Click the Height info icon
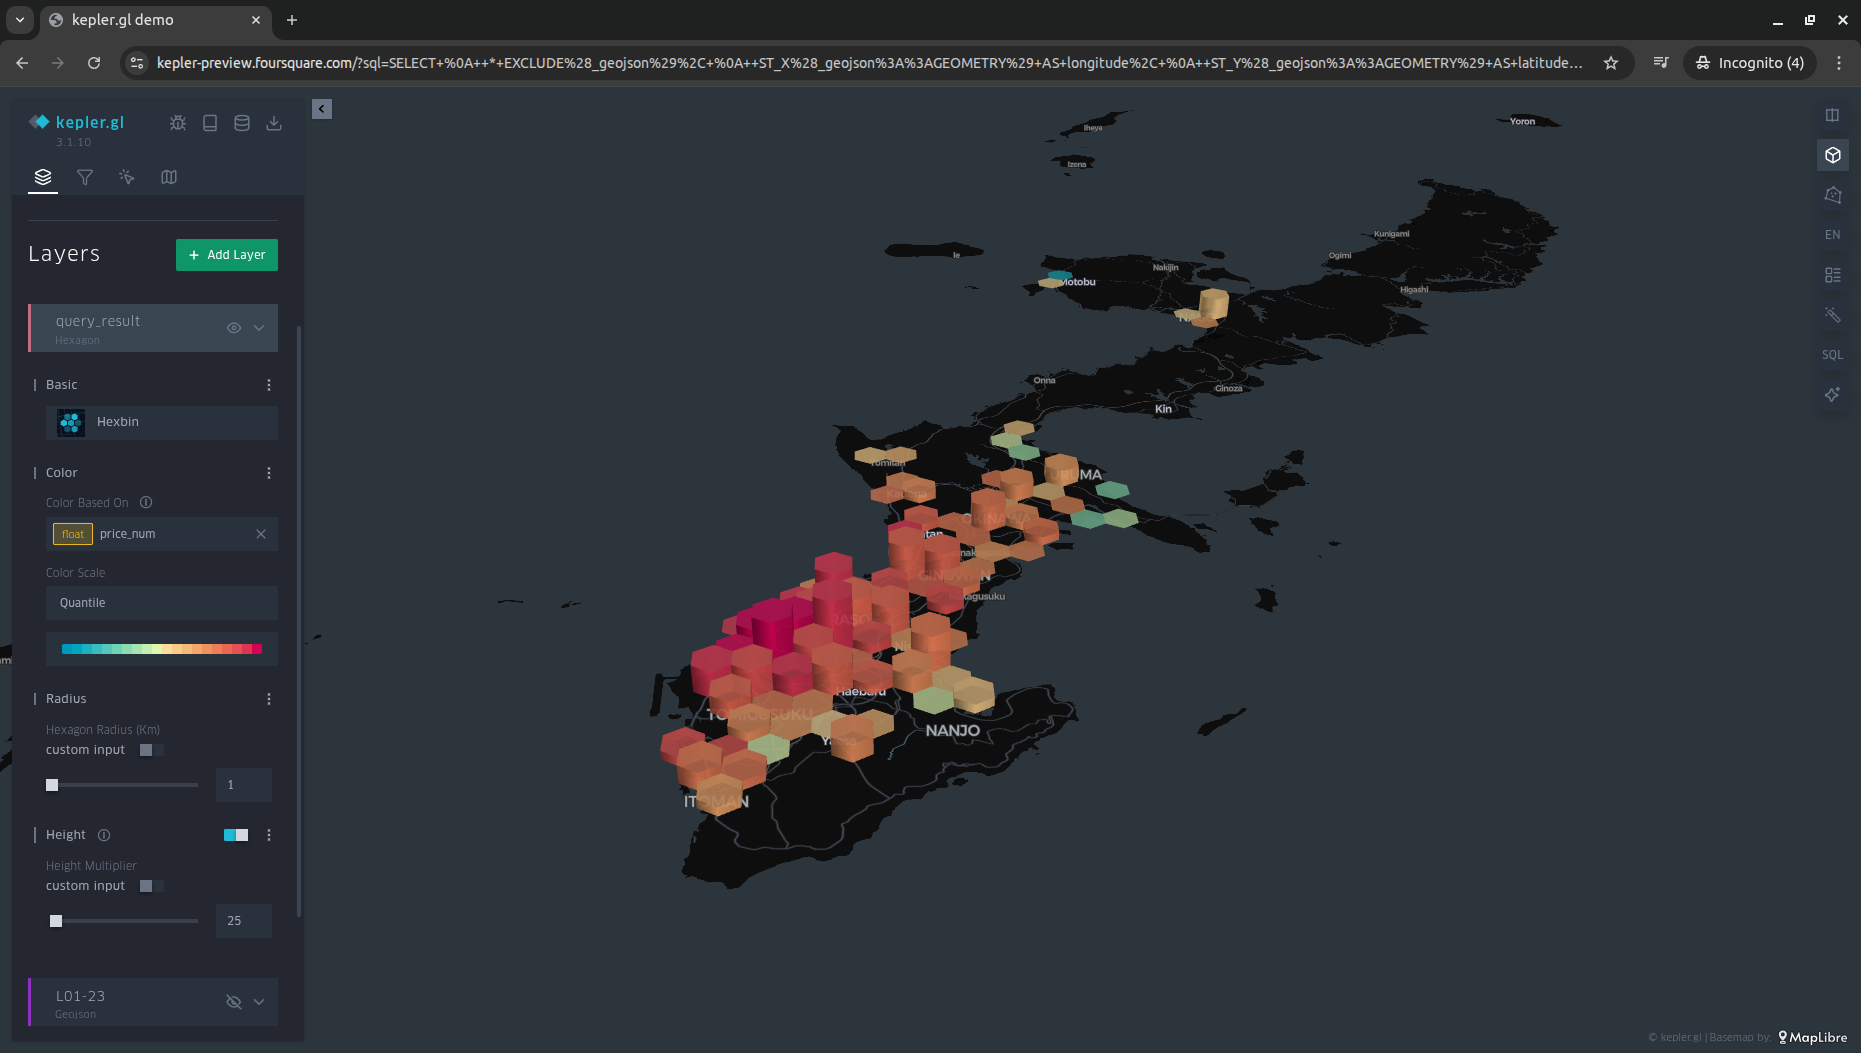This screenshot has height=1053, width=1861. pyautogui.click(x=104, y=835)
